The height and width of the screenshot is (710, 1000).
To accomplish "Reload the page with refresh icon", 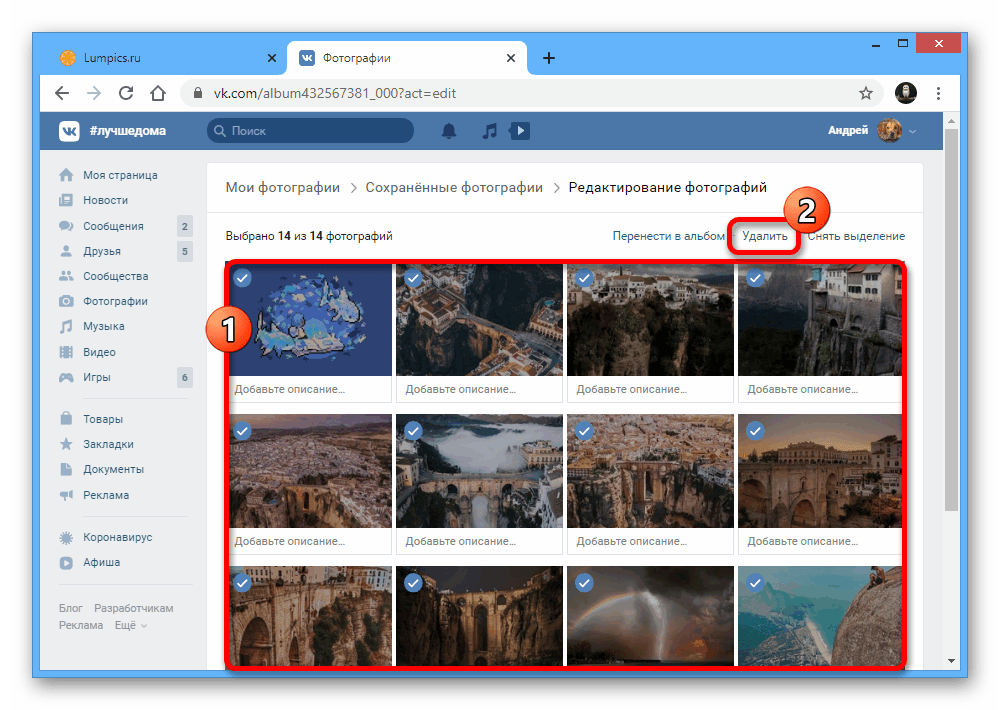I will pos(126,93).
